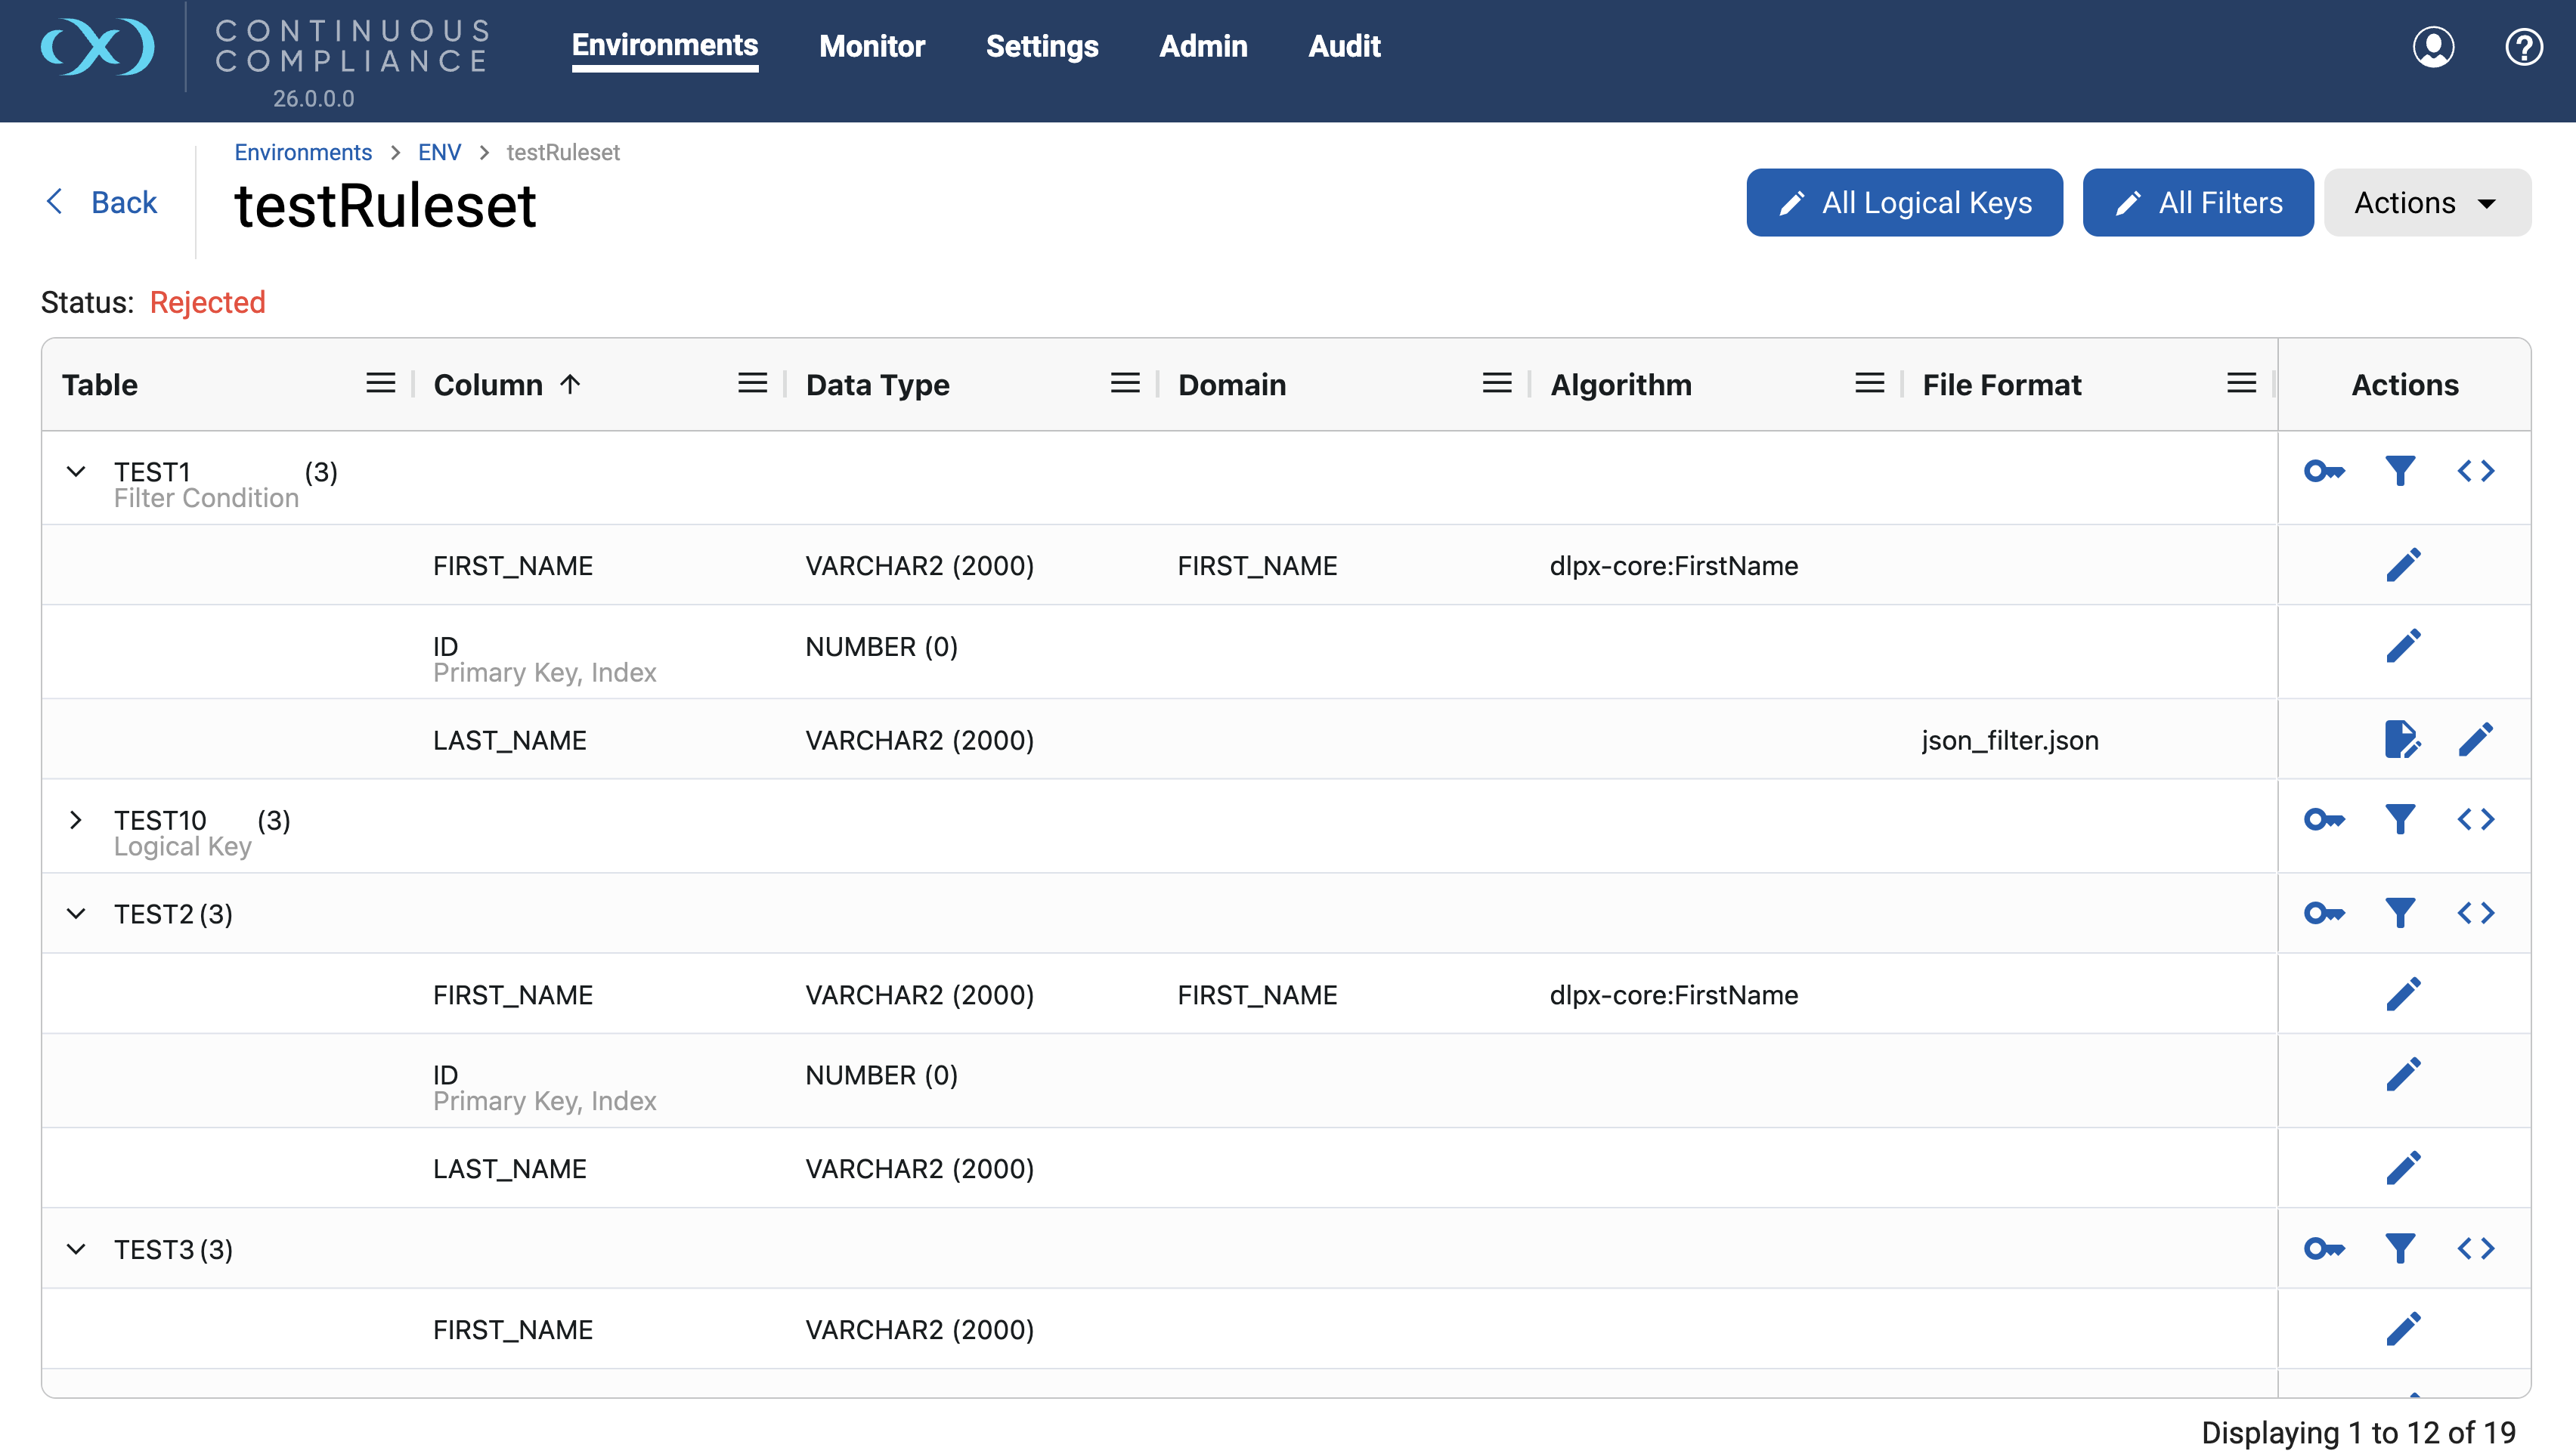Open the help question mark icon
Screen dimensions: 2576x1454
2524,46
